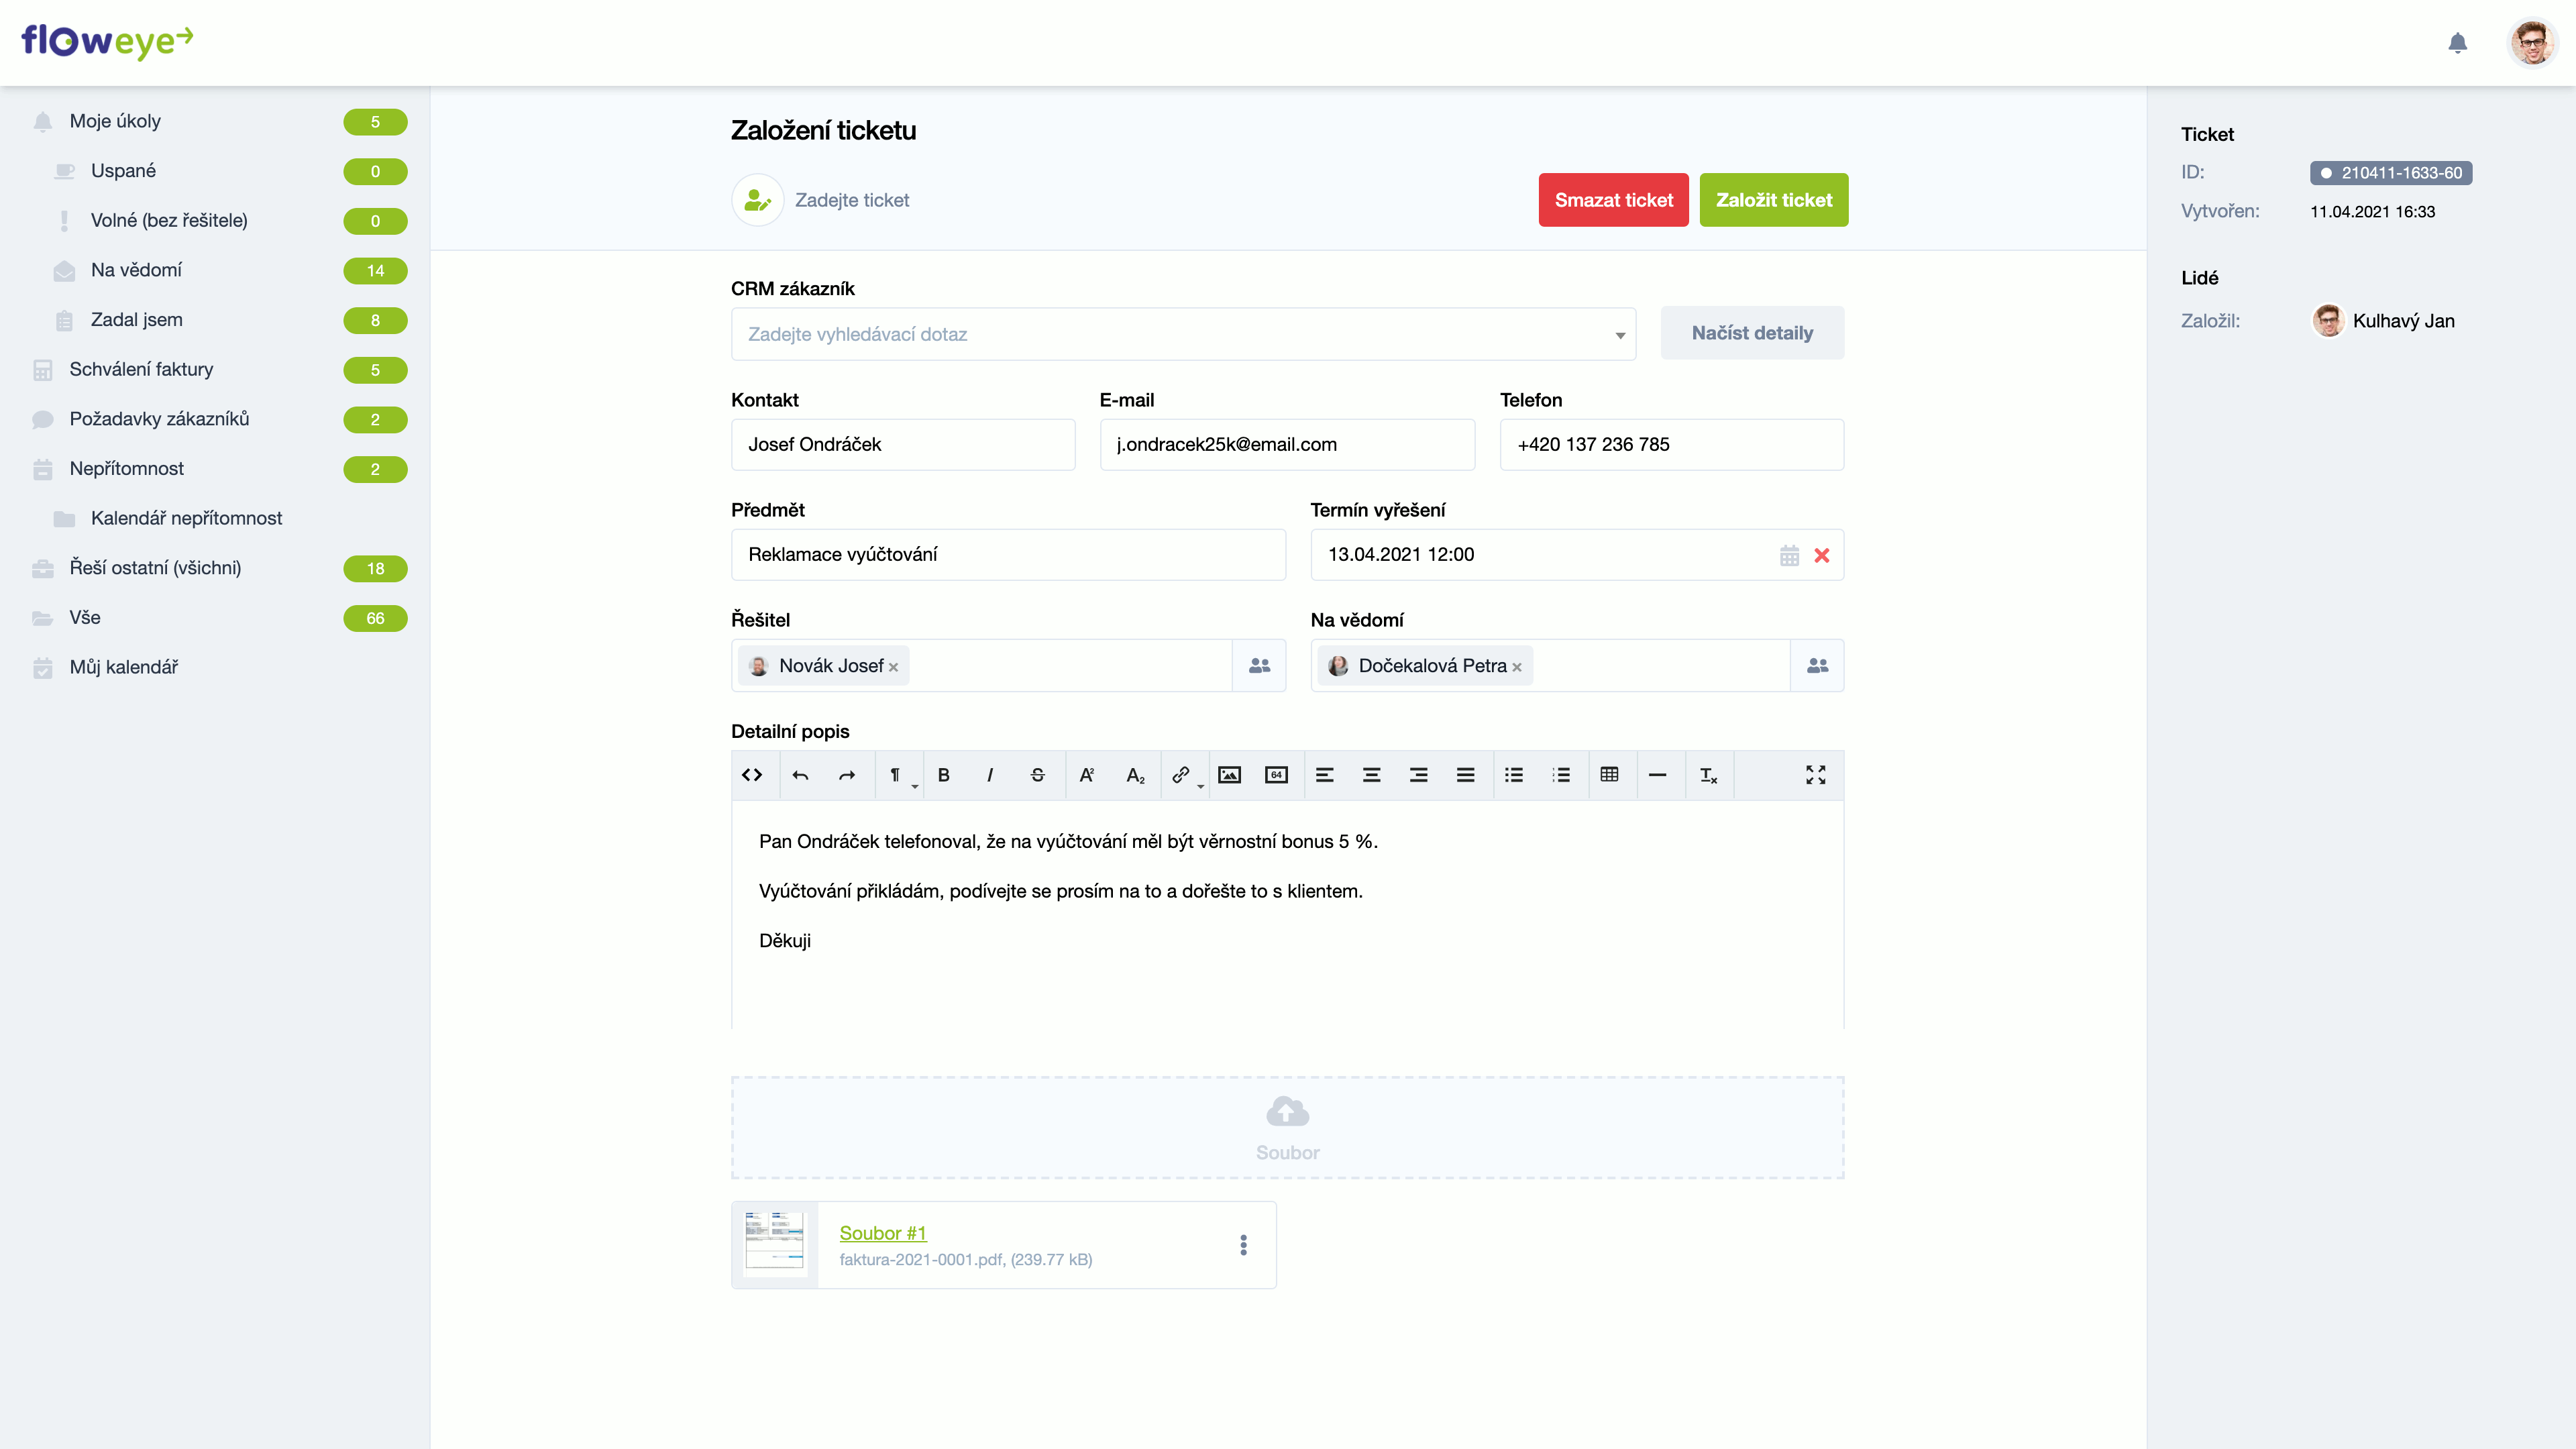Open the Soubor #1 attachment link
This screenshot has width=2576, height=1449.
pos(882,1233)
